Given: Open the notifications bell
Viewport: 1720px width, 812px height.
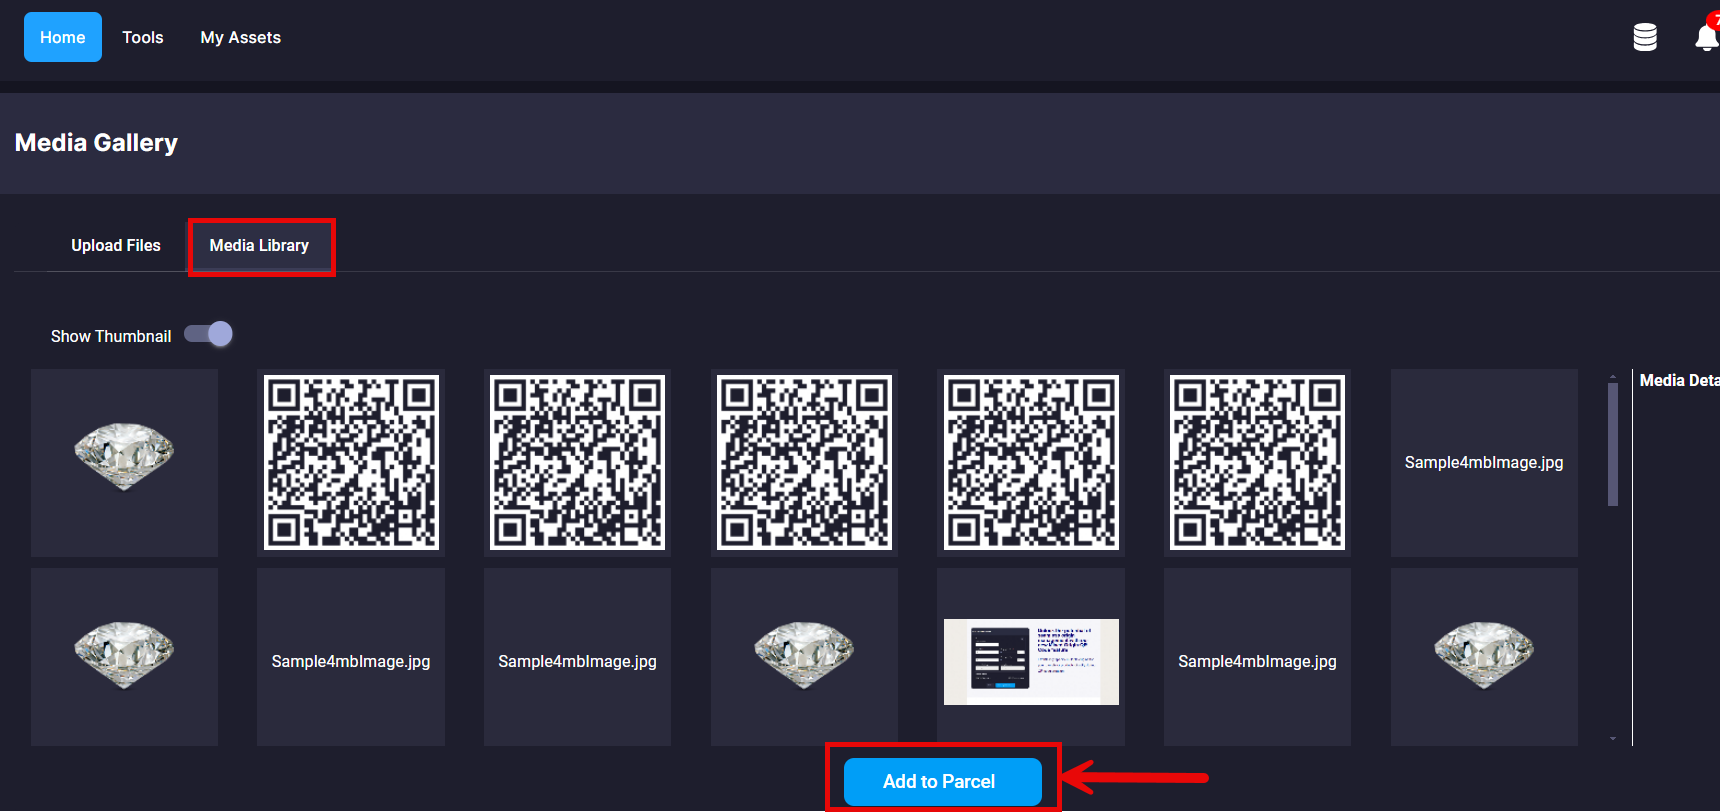Looking at the screenshot, I should [x=1707, y=37].
